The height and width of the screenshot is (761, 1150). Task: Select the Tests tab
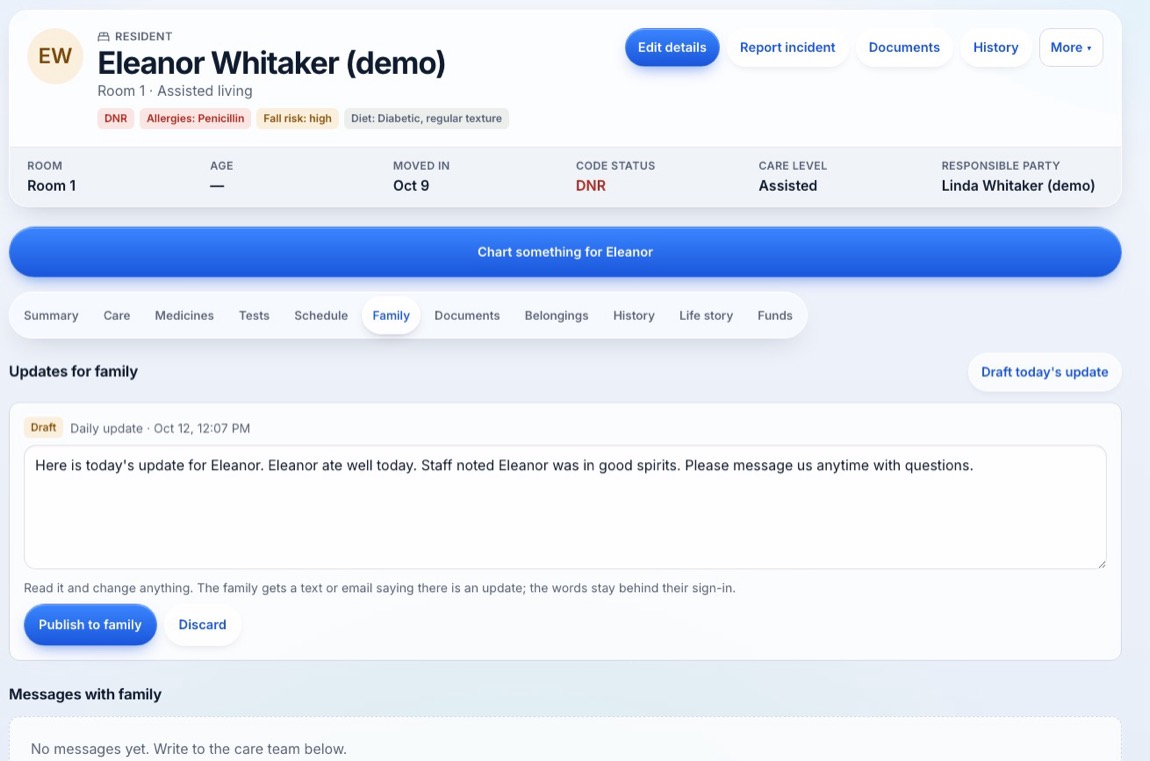254,315
